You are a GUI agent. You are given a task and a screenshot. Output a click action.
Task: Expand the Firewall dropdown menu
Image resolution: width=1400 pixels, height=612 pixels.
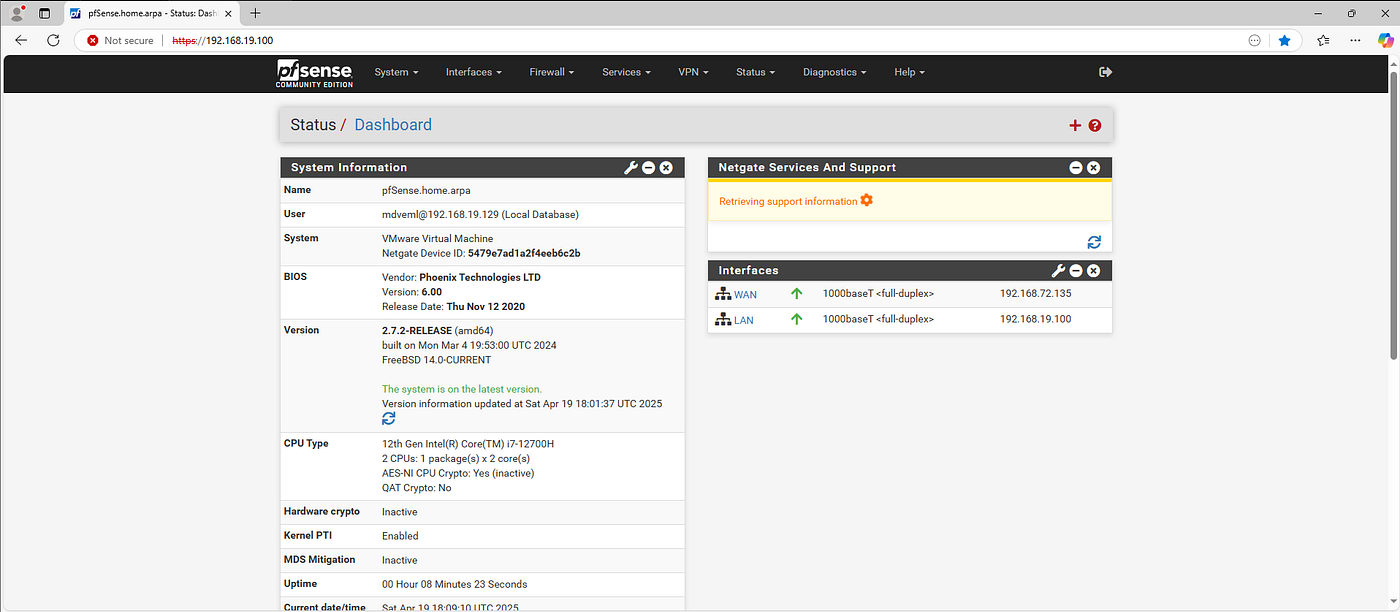point(552,72)
